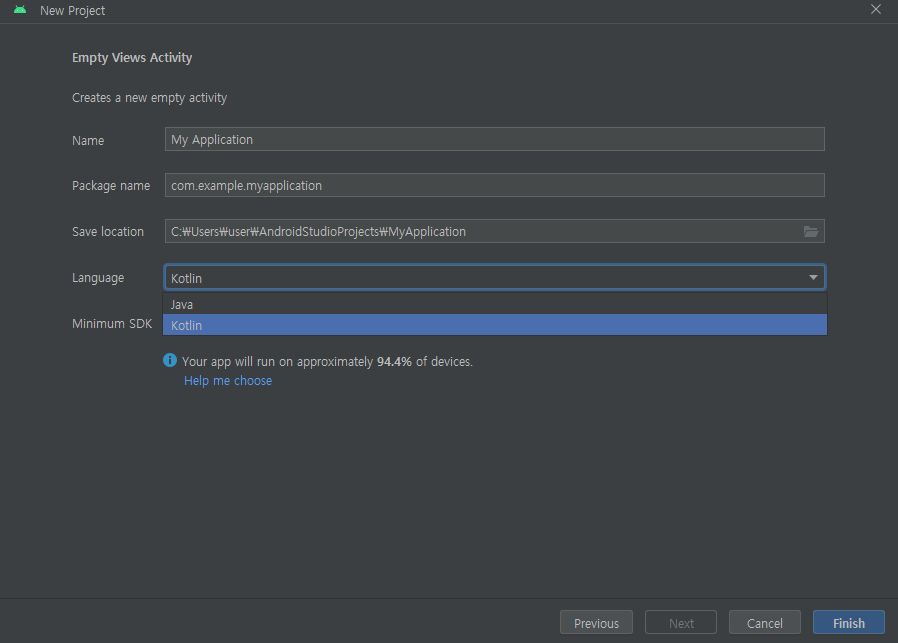Image resolution: width=898 pixels, height=643 pixels.
Task: Focus the Name field My Application
Action: 495,139
